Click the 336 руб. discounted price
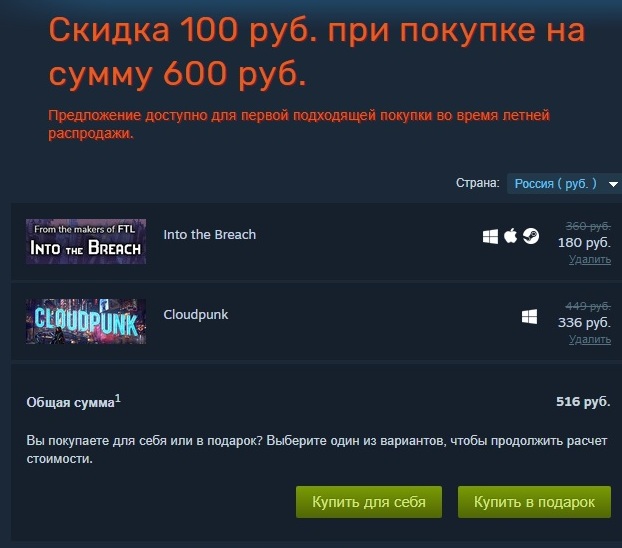622x548 pixels. 584,323
